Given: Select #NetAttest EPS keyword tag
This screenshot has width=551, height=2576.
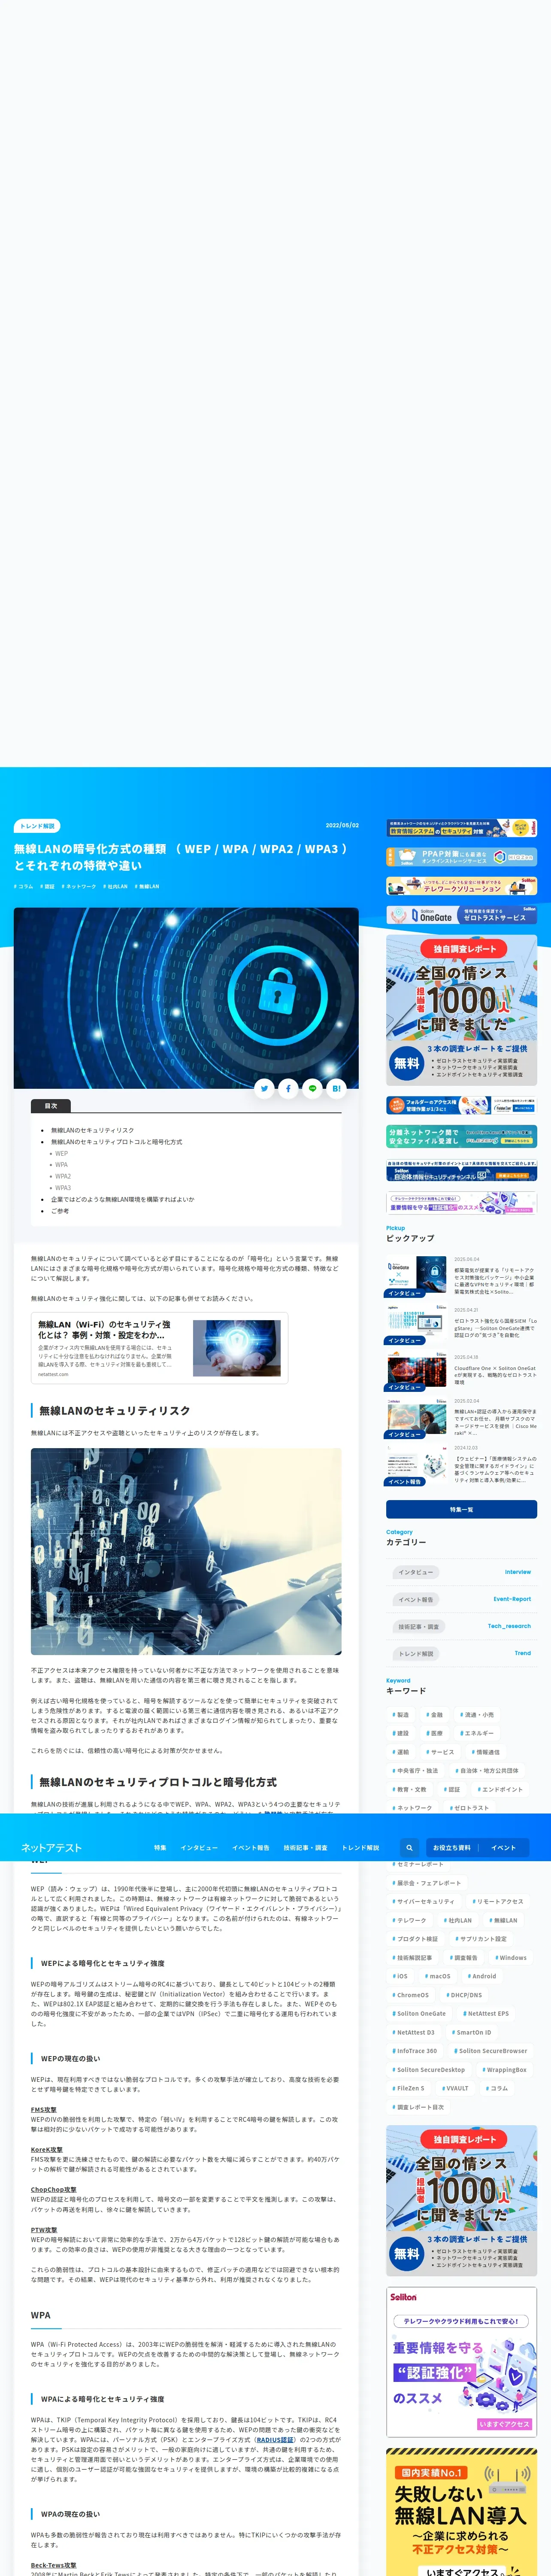Looking at the screenshot, I should pos(486,2013).
